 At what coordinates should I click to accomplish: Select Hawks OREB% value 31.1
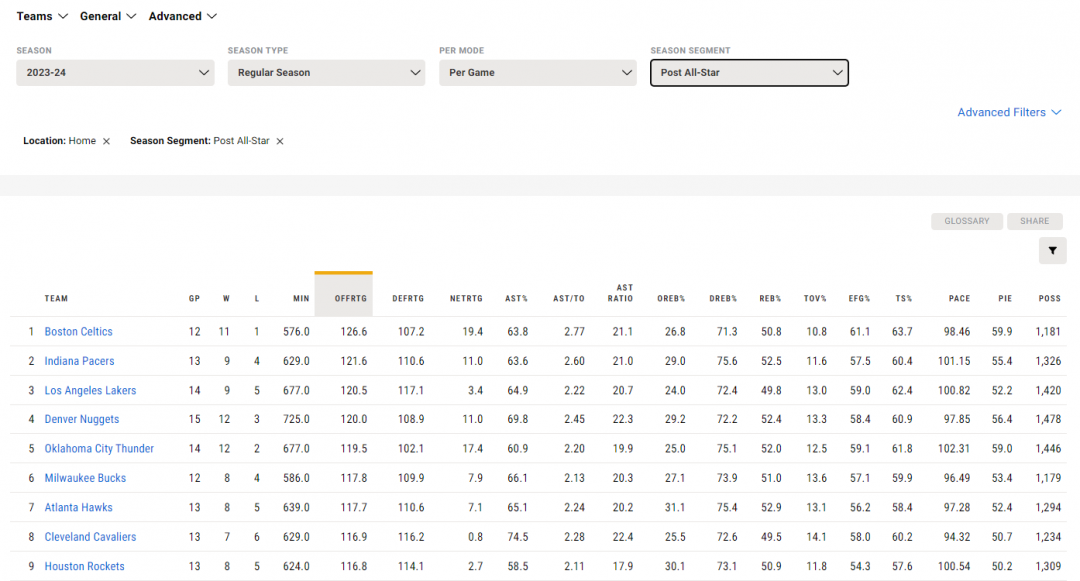(x=675, y=507)
